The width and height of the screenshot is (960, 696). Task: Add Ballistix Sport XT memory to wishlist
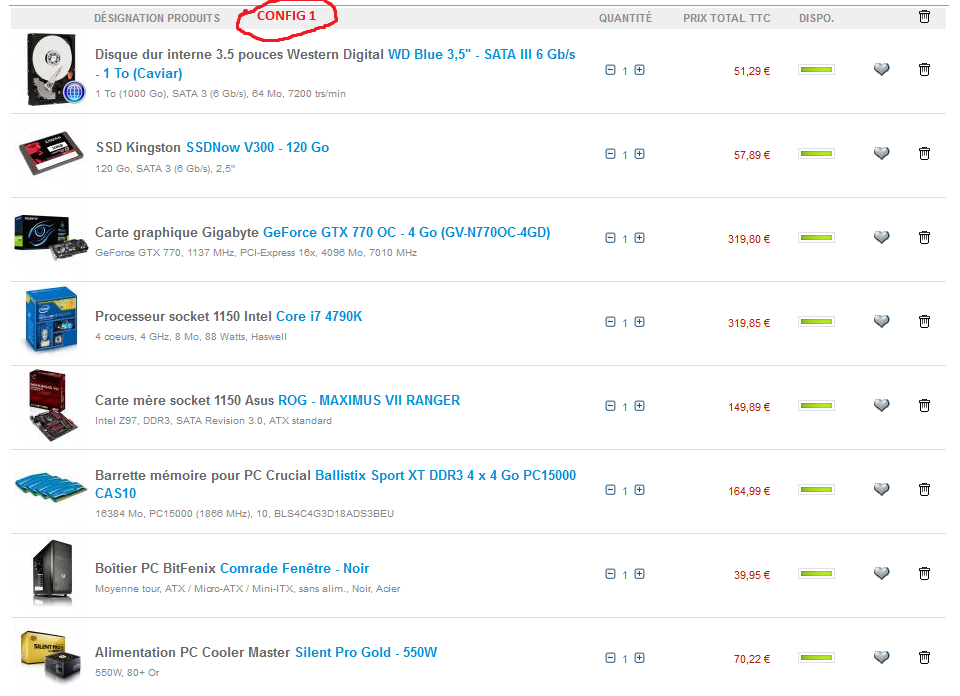[x=881, y=488]
